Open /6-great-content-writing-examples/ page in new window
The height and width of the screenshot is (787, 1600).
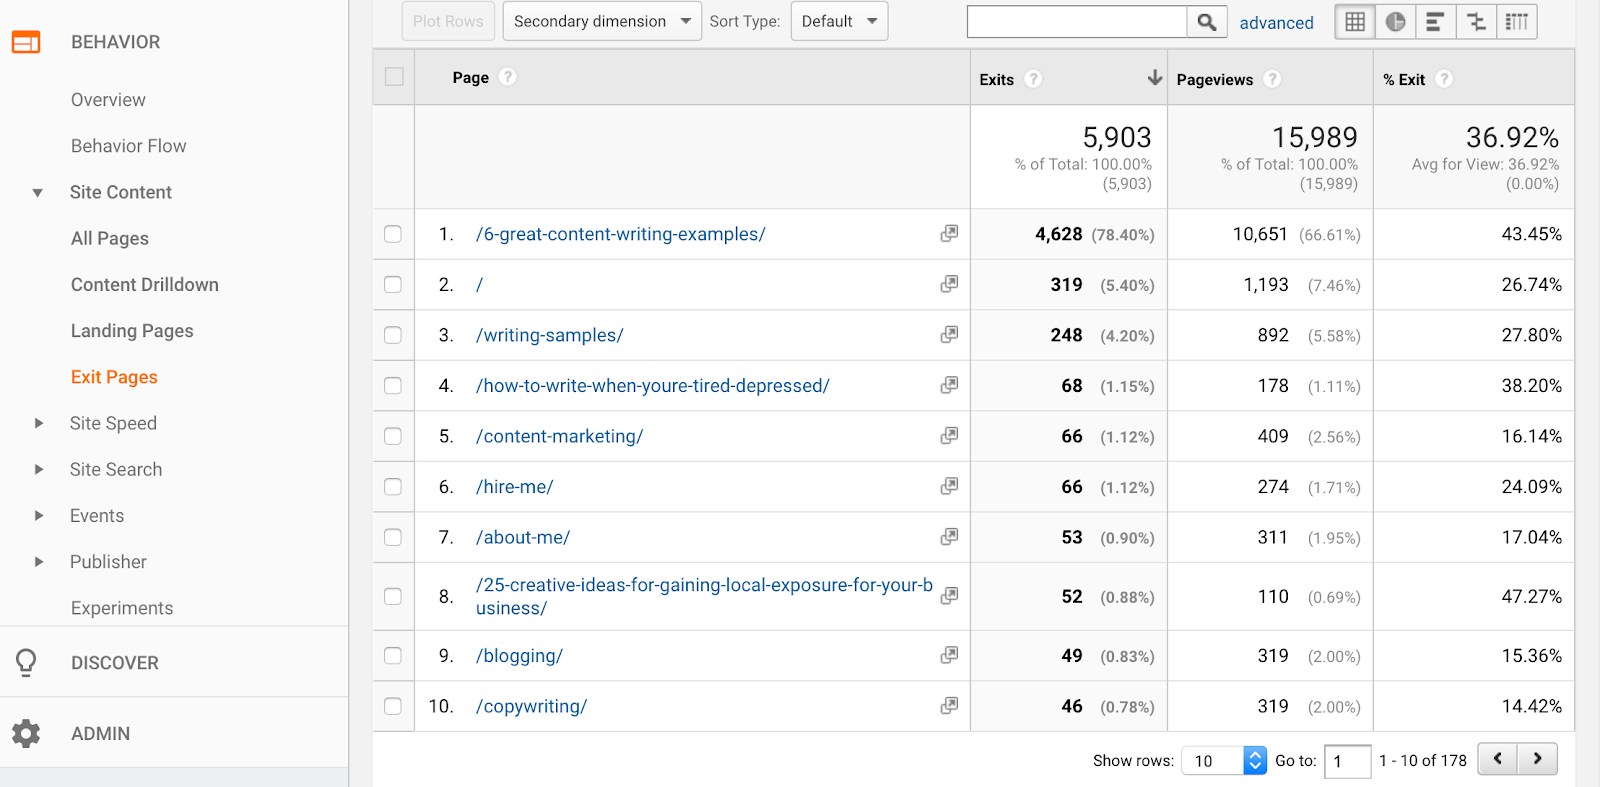(x=949, y=233)
